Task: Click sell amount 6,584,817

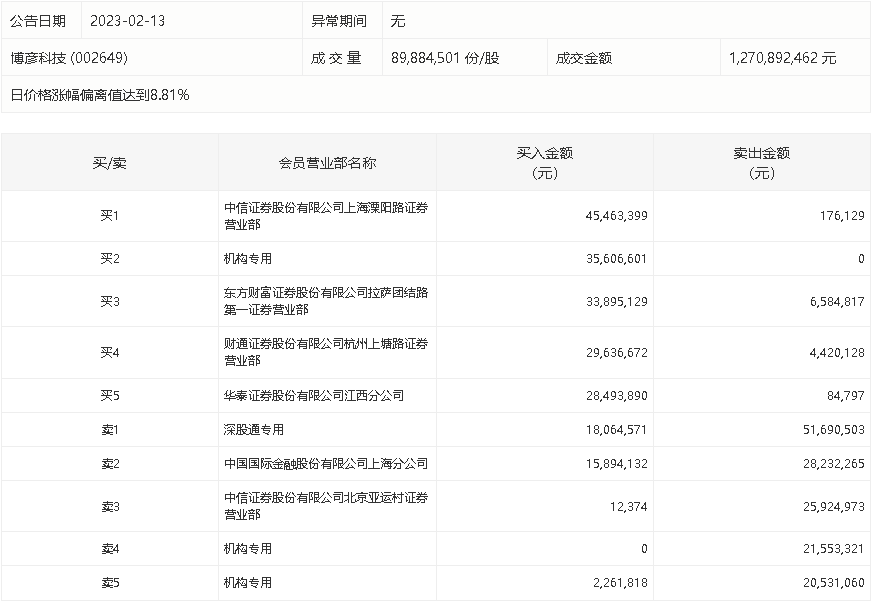Action: (x=837, y=301)
